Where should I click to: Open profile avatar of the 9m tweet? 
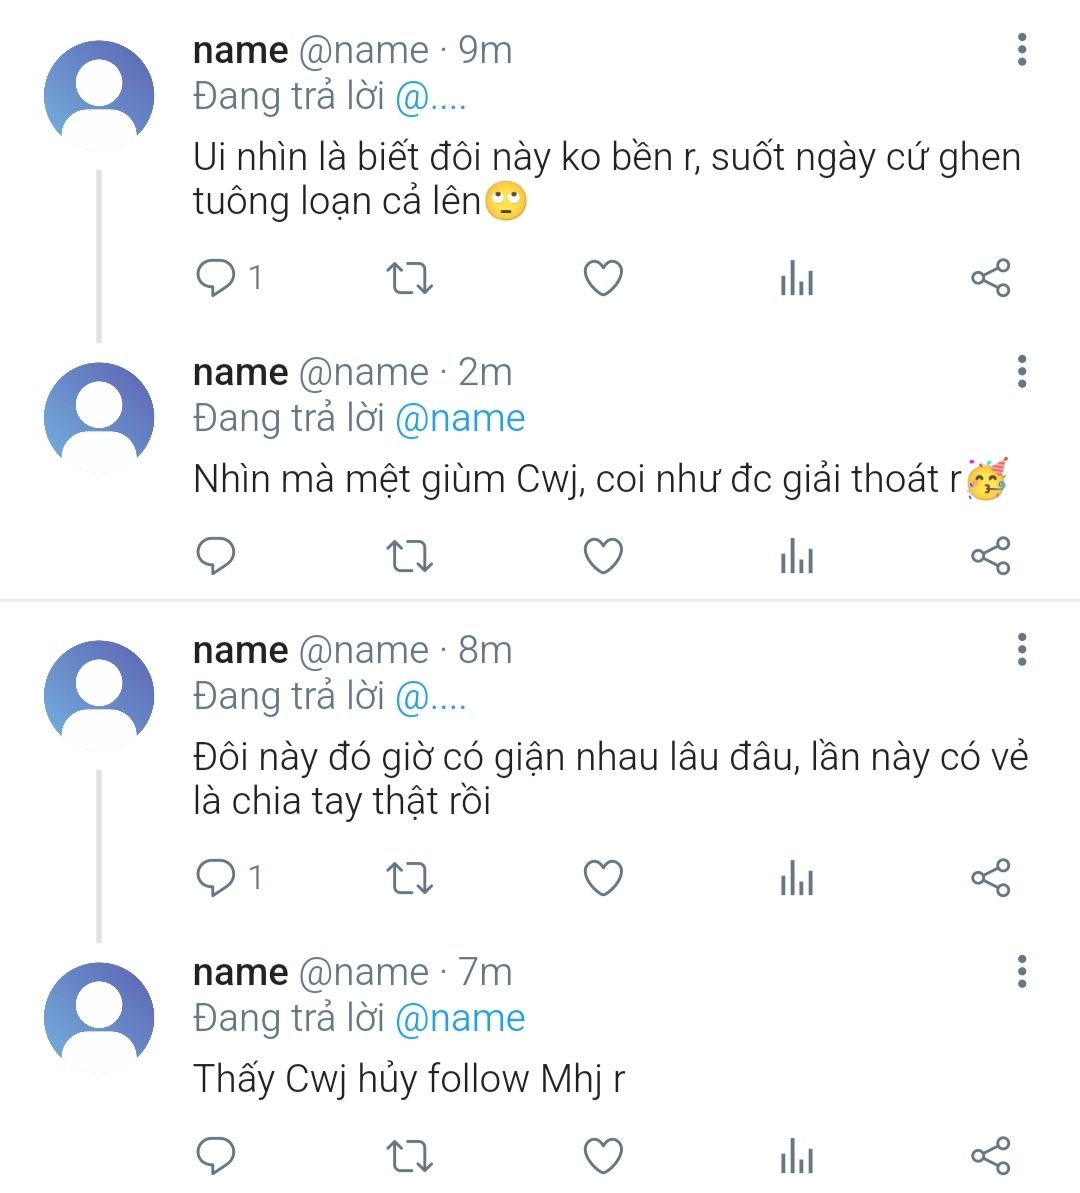tap(99, 96)
